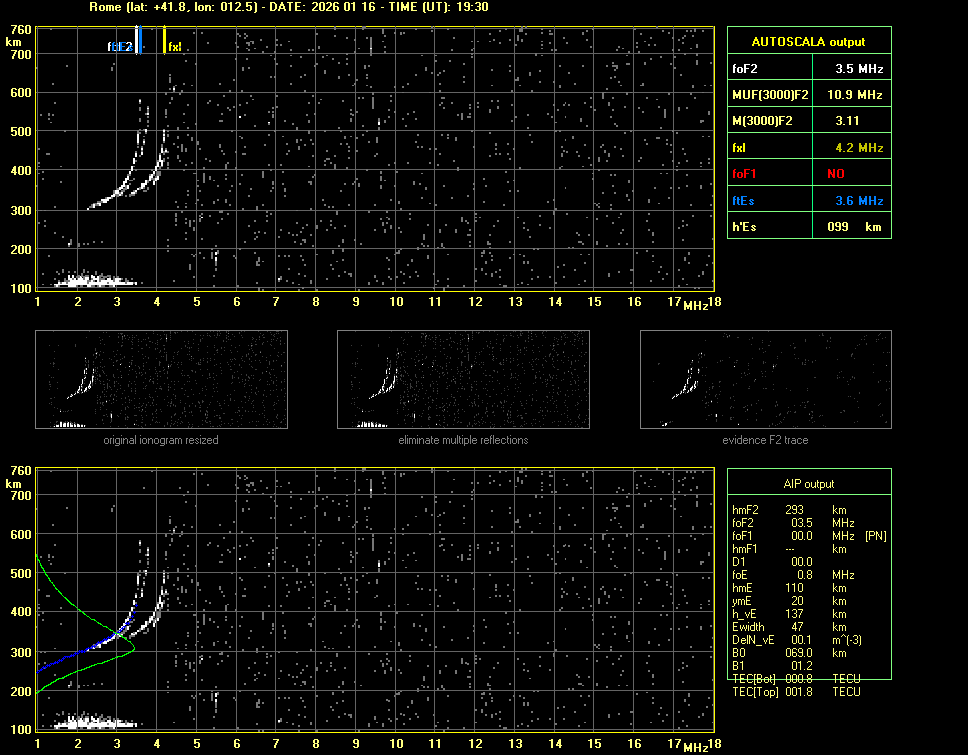Click the blue foF2 marker at top
The width and height of the screenshot is (968, 755).
[120, 47]
